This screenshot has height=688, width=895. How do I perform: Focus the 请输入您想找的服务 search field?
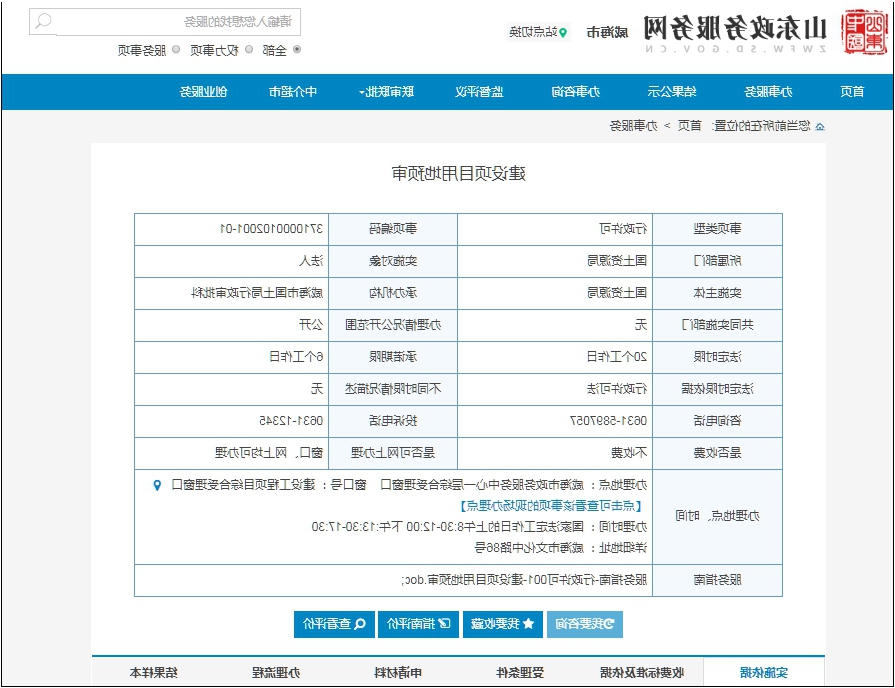pos(165,22)
